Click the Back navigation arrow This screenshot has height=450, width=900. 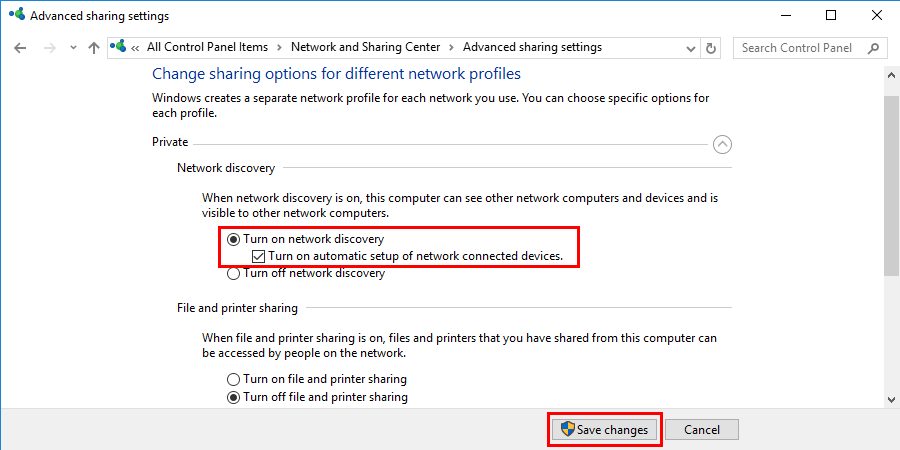[x=20, y=48]
